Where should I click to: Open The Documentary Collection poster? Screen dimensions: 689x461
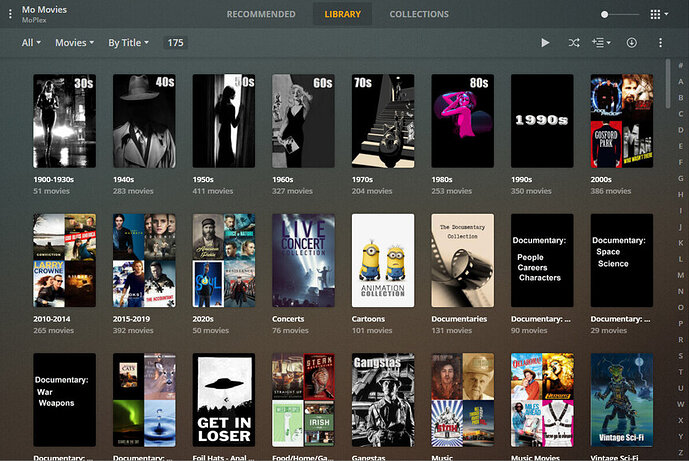tap(462, 261)
